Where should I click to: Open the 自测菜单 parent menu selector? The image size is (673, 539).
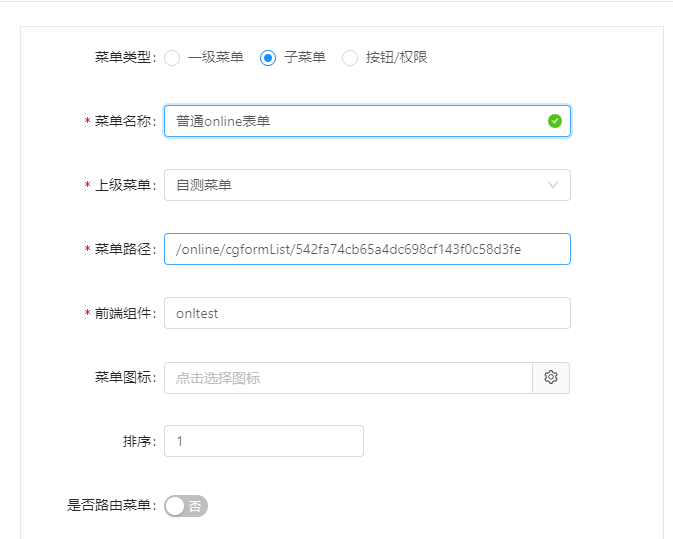pos(367,185)
